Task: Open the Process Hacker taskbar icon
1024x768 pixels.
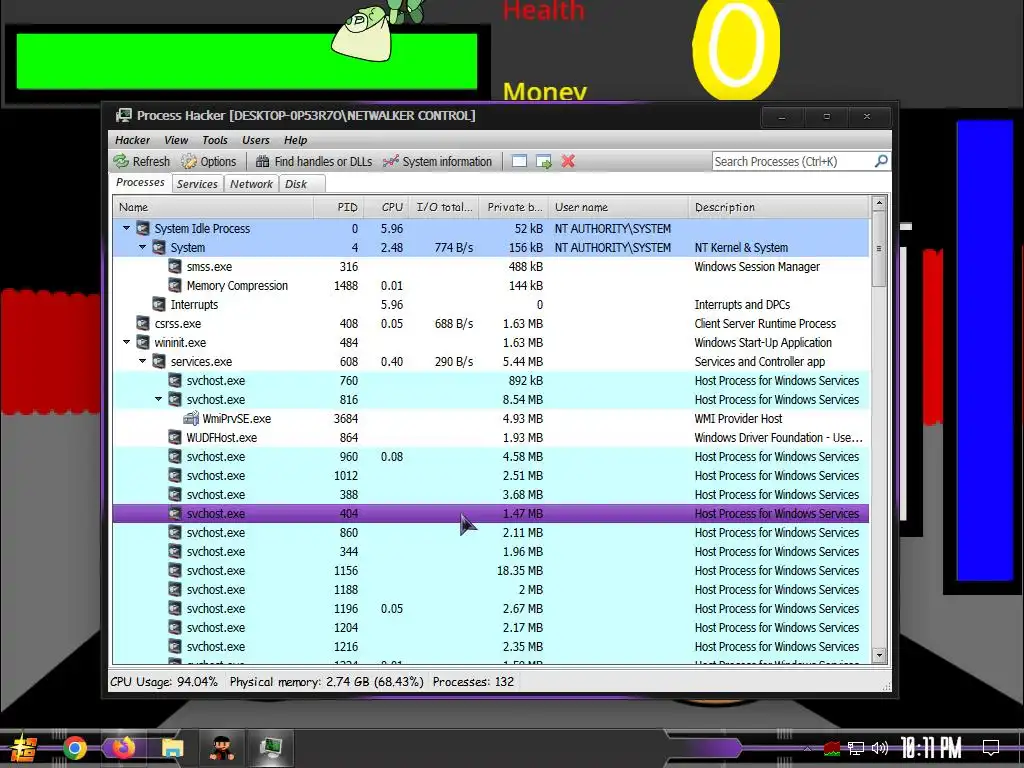Action: click(x=270, y=748)
